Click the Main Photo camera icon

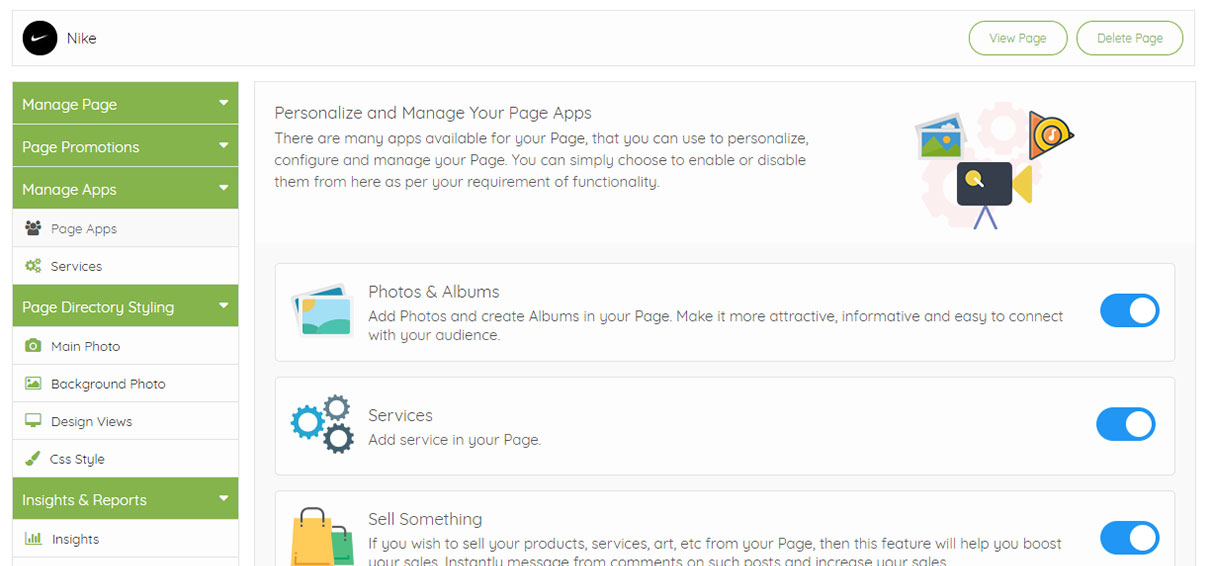[x=33, y=346]
